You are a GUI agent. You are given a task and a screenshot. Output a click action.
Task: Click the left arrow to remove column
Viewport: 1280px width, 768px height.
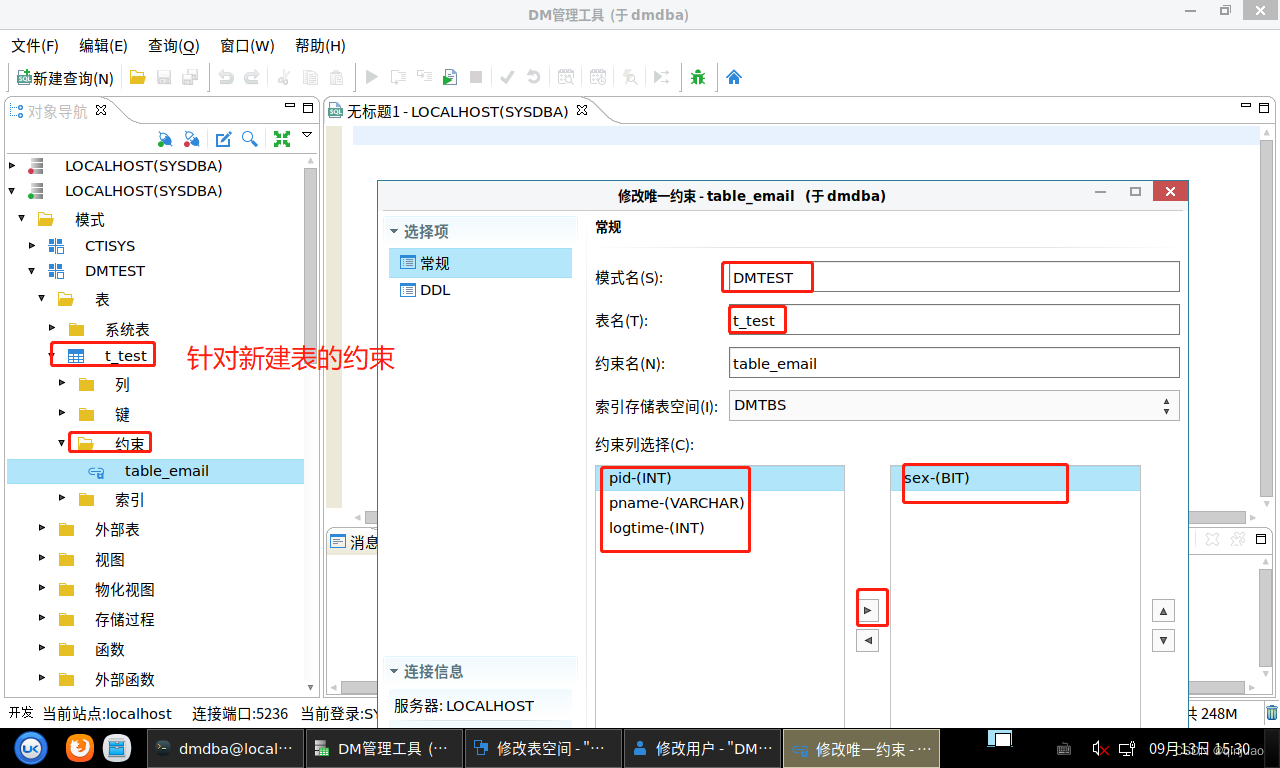tap(868, 640)
